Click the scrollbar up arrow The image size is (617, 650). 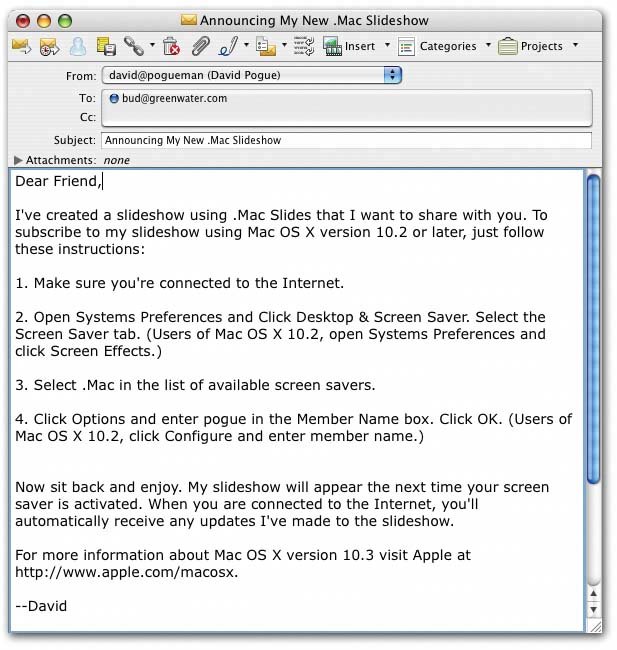(x=593, y=594)
